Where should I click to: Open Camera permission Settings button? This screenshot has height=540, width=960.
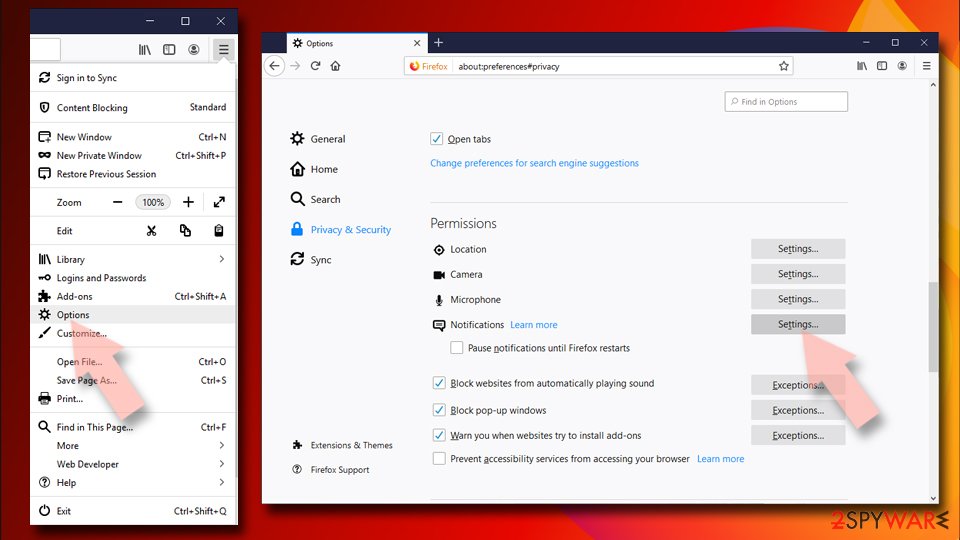coord(798,274)
